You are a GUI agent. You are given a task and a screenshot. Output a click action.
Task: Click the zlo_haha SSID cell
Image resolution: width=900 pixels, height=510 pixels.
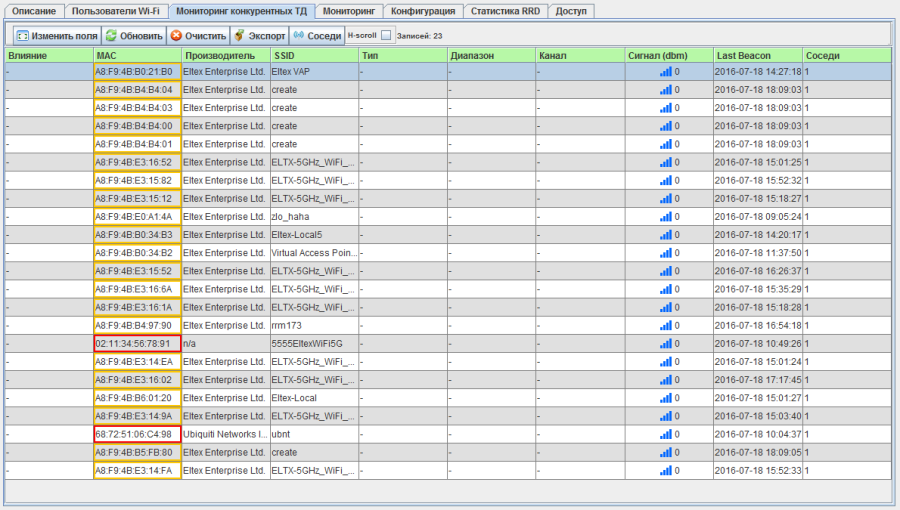[315, 217]
